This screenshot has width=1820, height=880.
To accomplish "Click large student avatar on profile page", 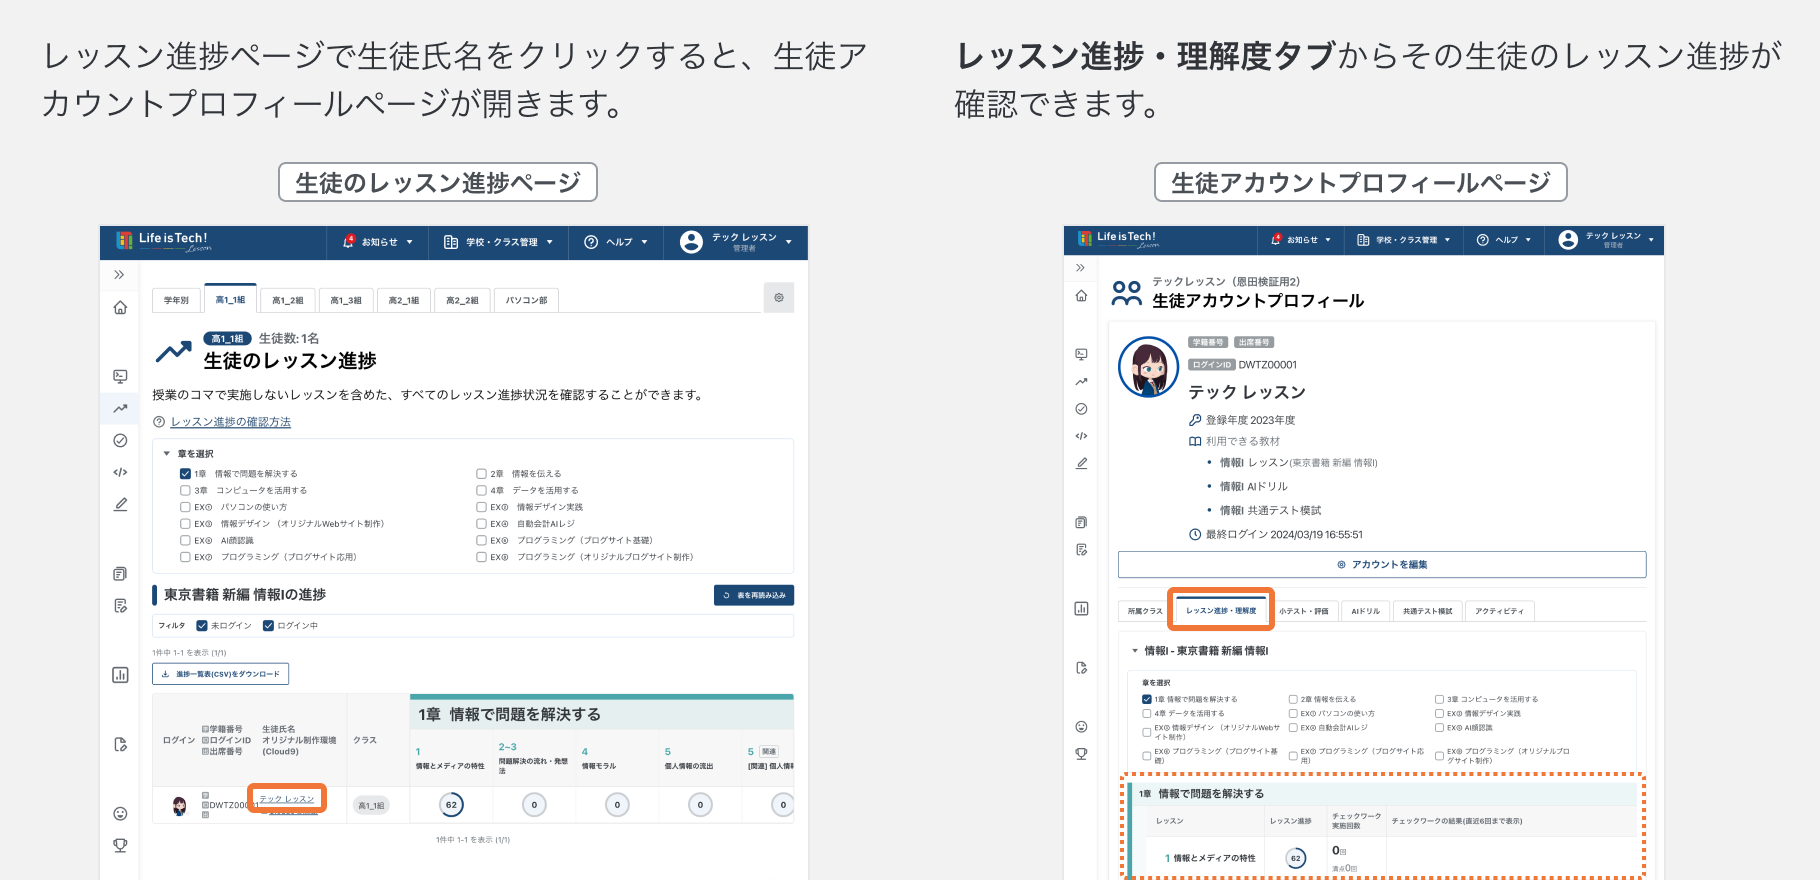I will pyautogui.click(x=1148, y=367).
